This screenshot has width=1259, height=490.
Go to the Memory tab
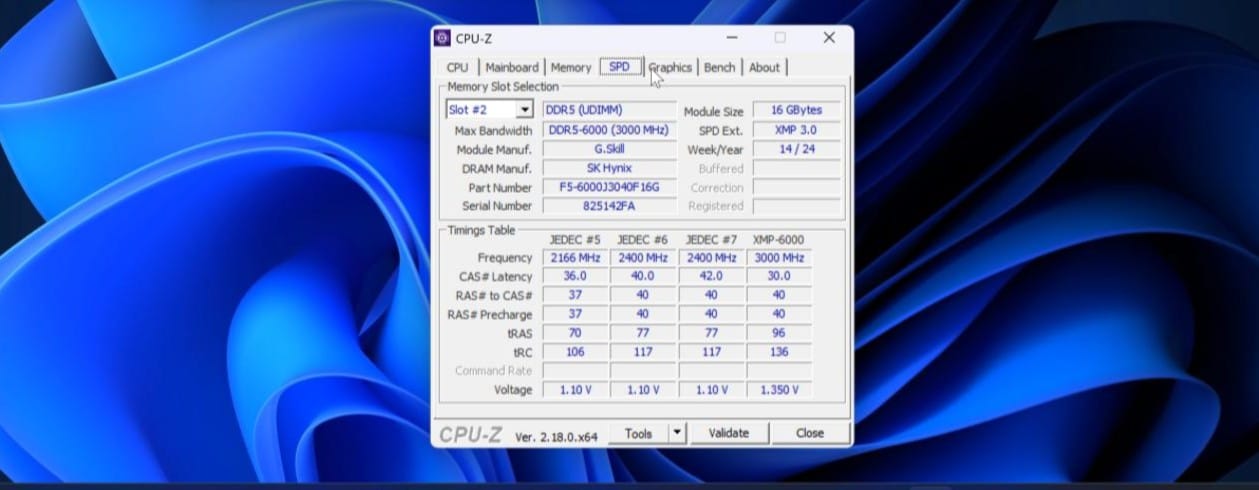pos(571,67)
